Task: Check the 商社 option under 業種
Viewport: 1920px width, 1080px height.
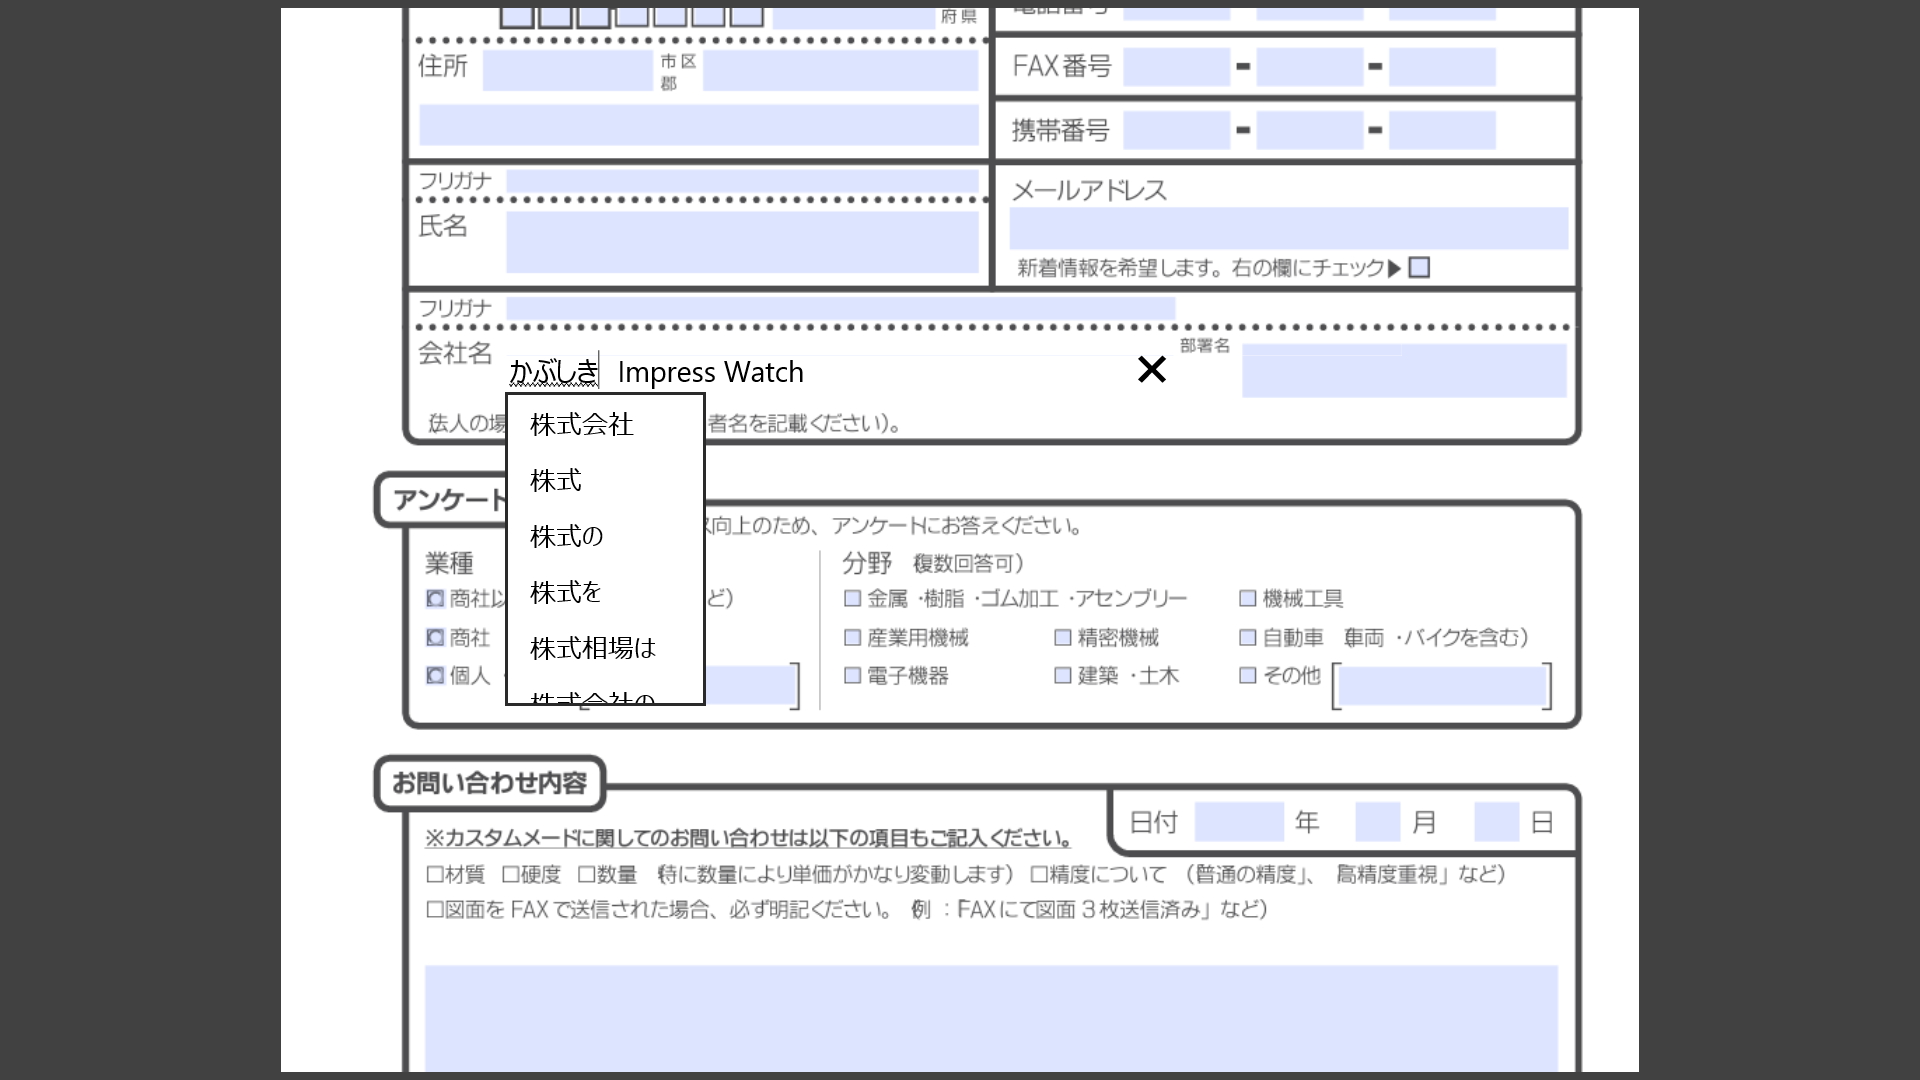Action: [x=435, y=637]
